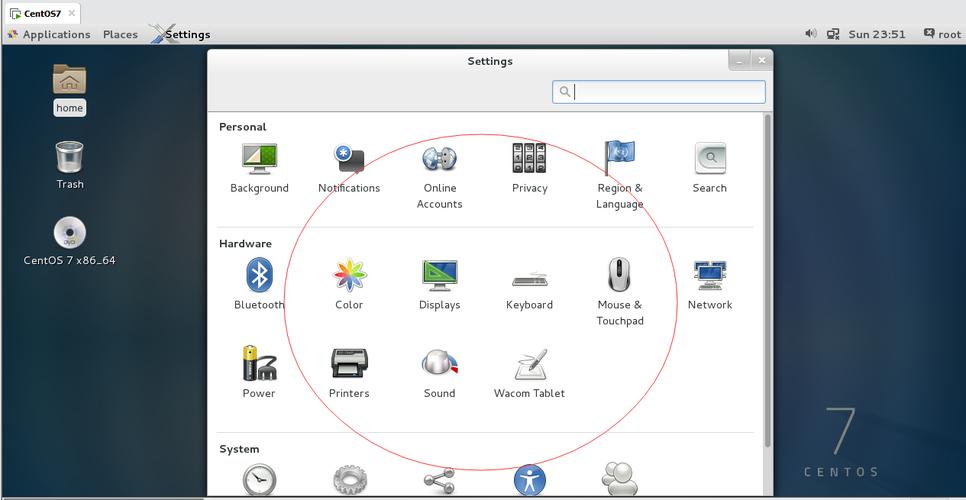Open the Displays settings panel
Viewport: 966px width, 500px height.
pos(439,284)
